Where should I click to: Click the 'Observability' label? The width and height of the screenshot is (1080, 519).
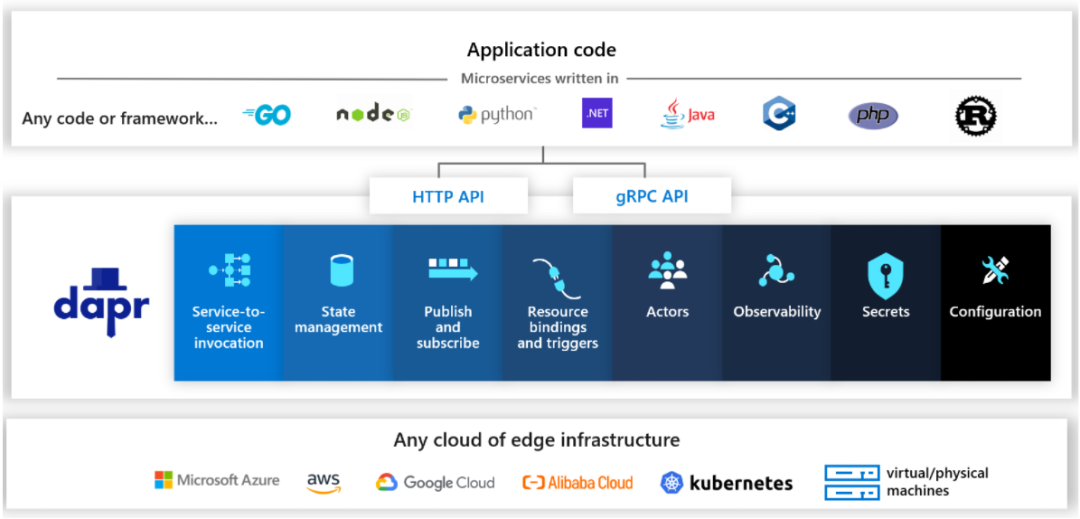coord(777,312)
